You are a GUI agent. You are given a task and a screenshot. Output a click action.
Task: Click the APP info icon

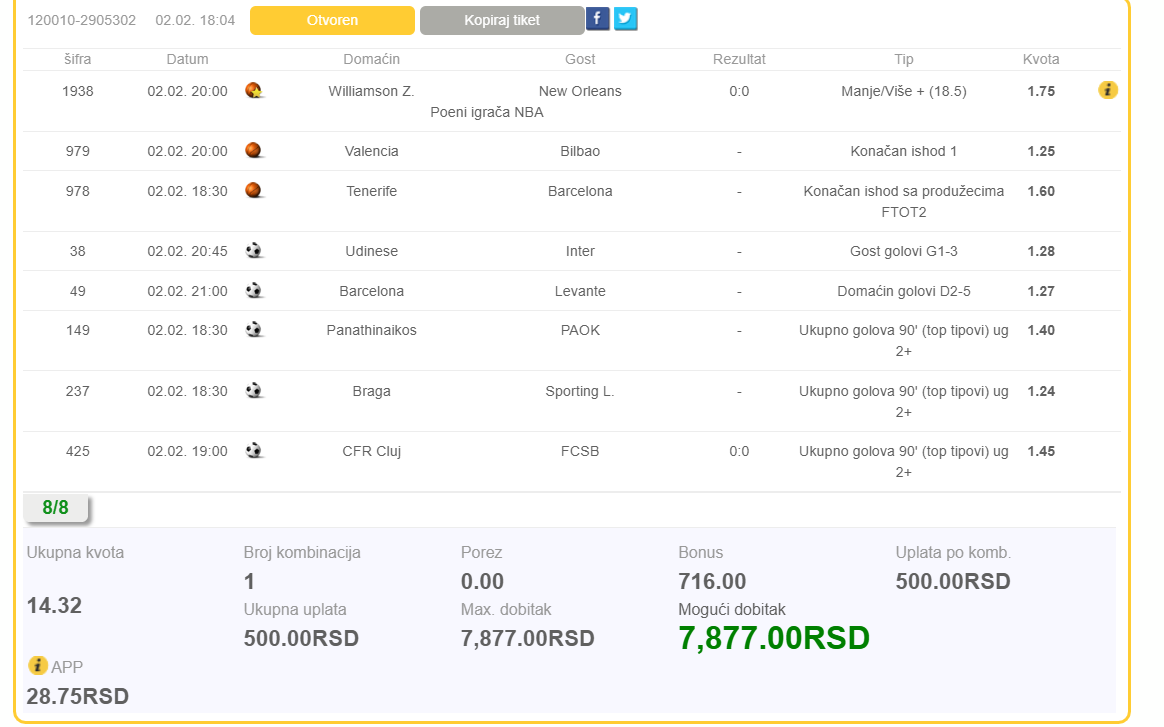tap(37, 665)
